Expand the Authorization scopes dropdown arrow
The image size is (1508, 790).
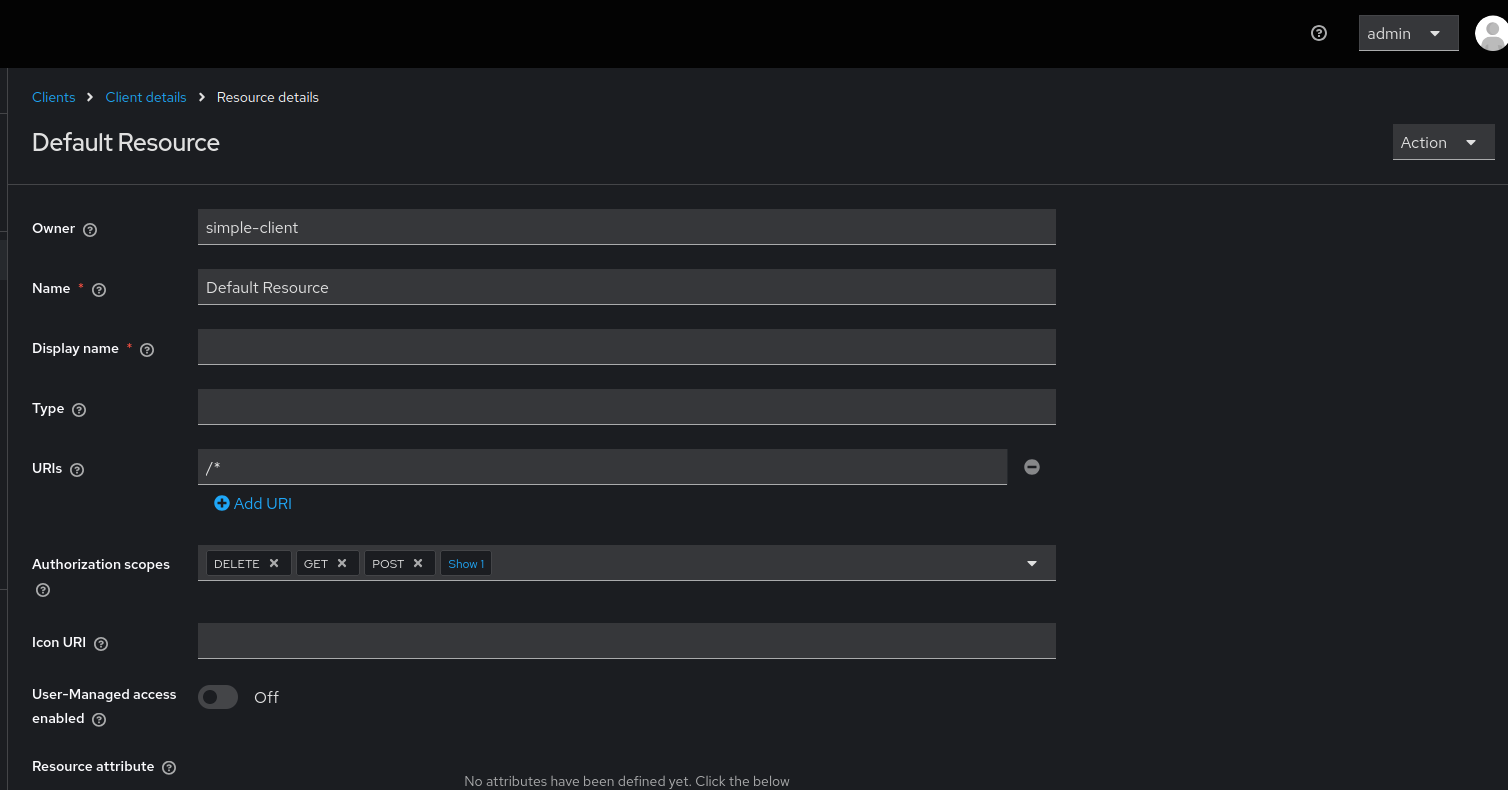point(1031,562)
